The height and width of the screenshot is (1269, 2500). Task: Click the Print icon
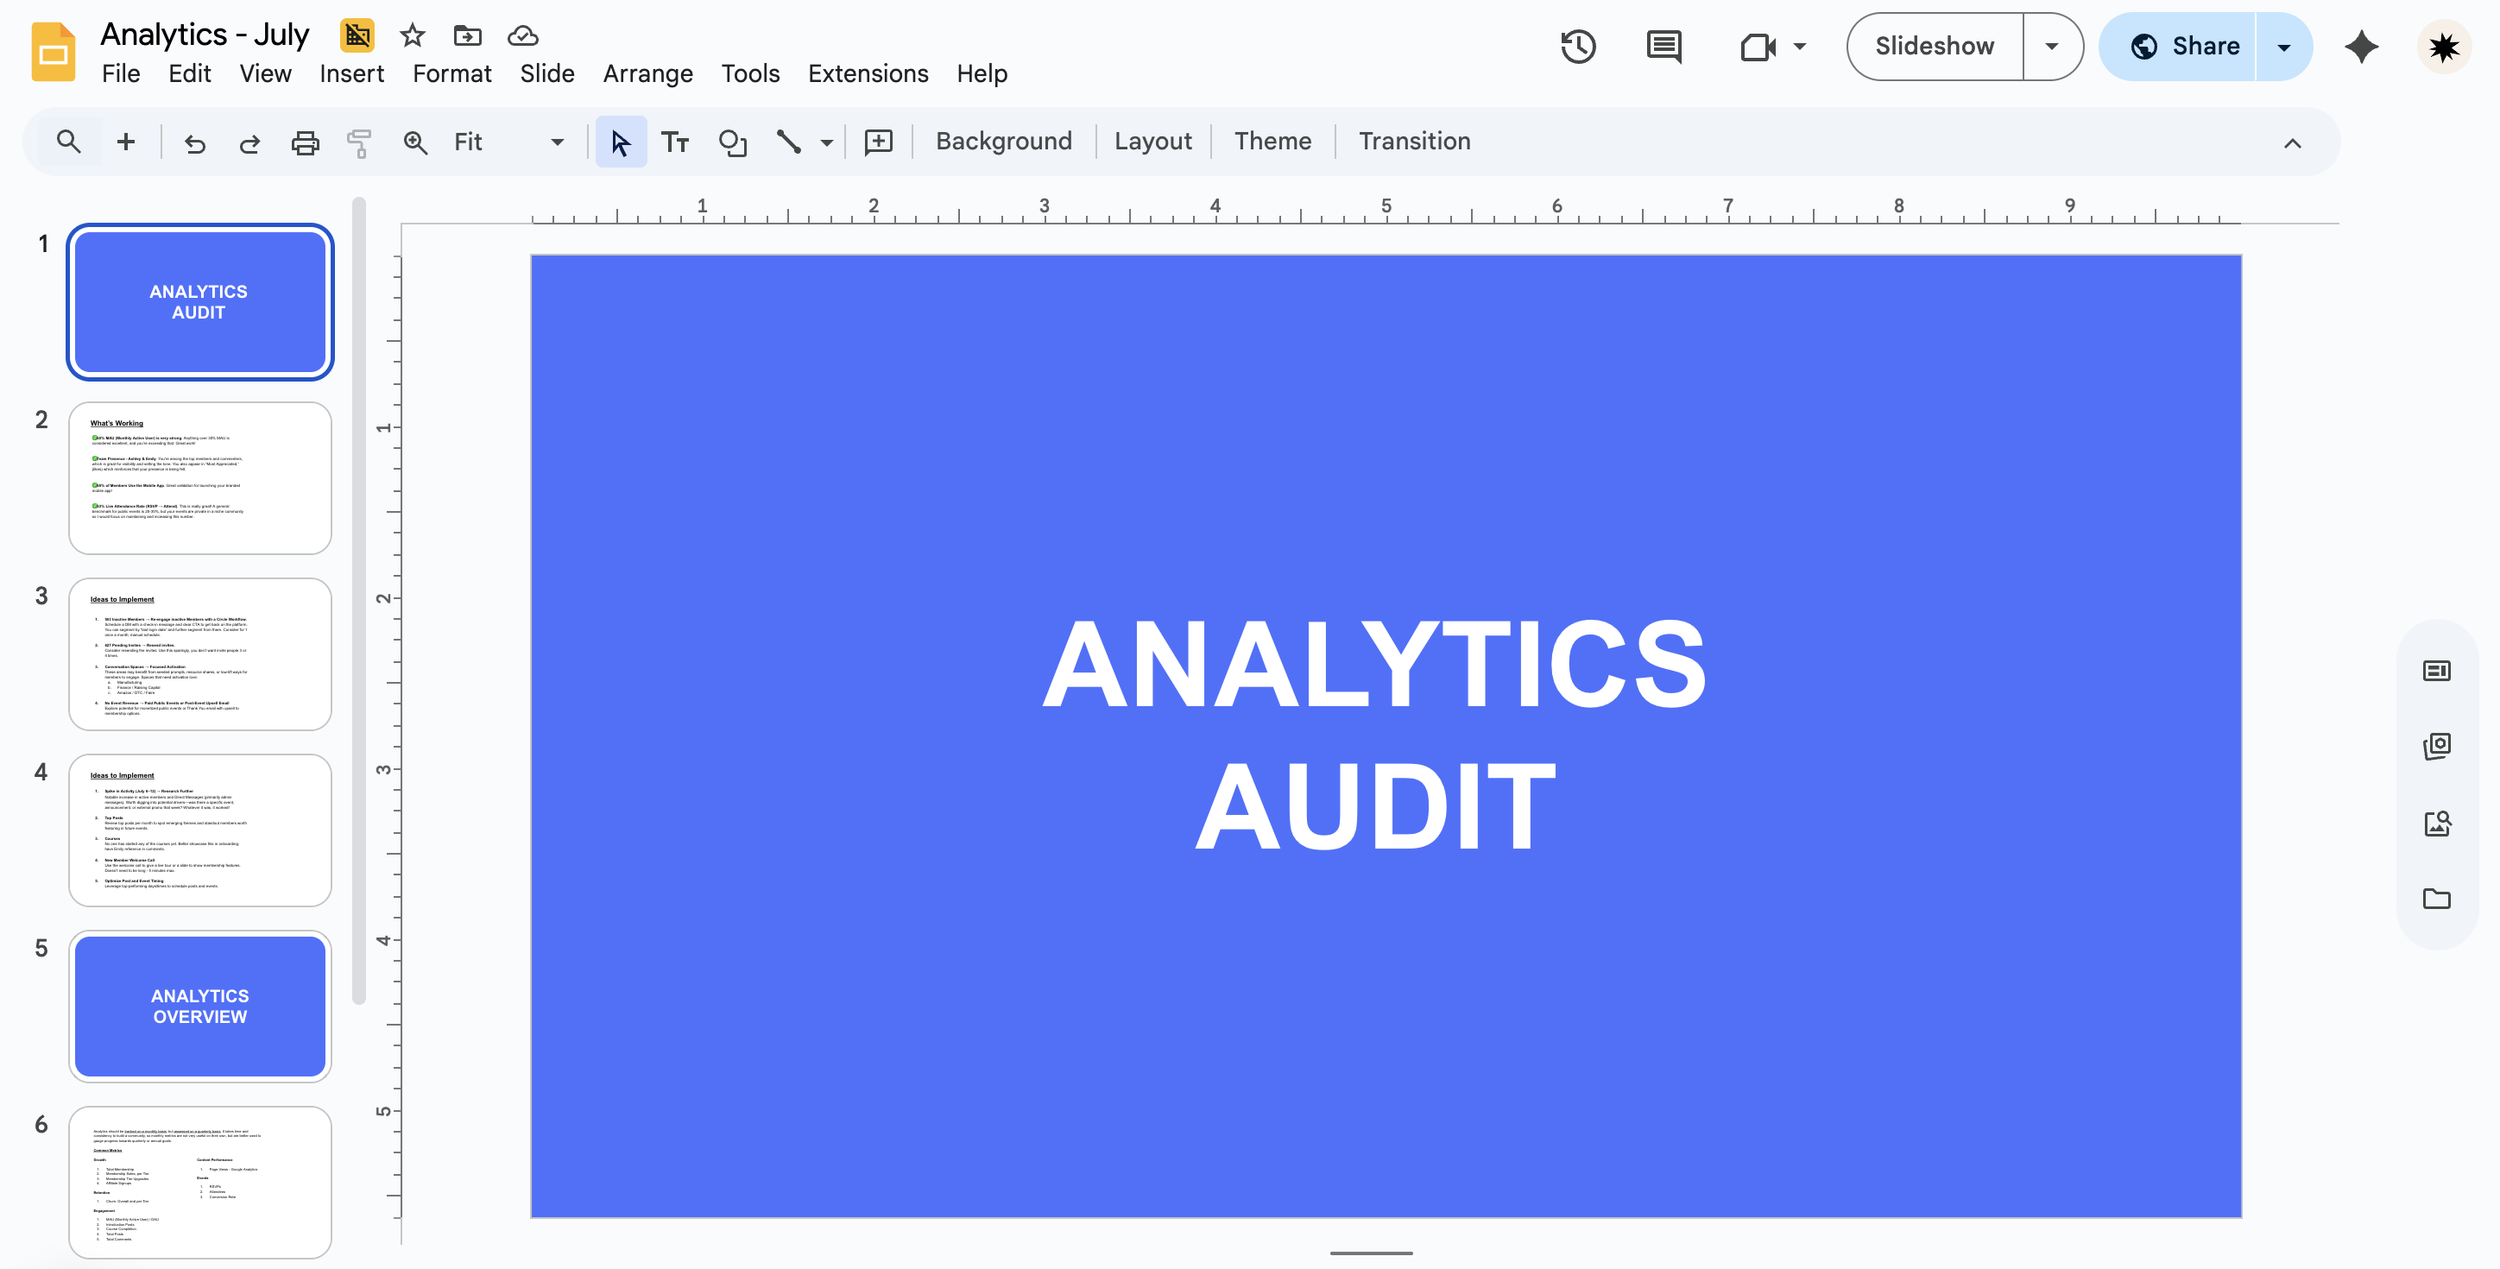[x=305, y=143]
